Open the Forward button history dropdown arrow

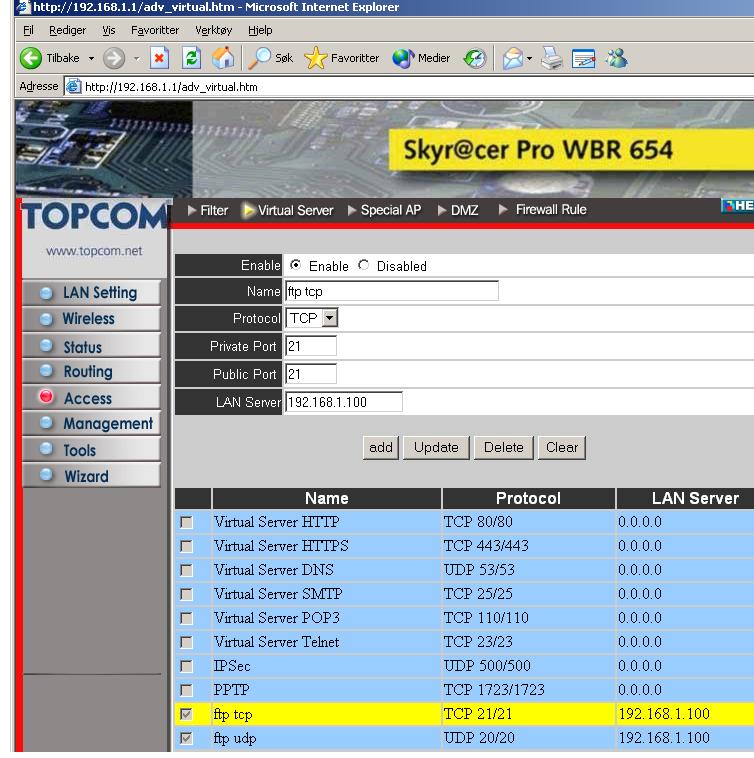point(137,58)
